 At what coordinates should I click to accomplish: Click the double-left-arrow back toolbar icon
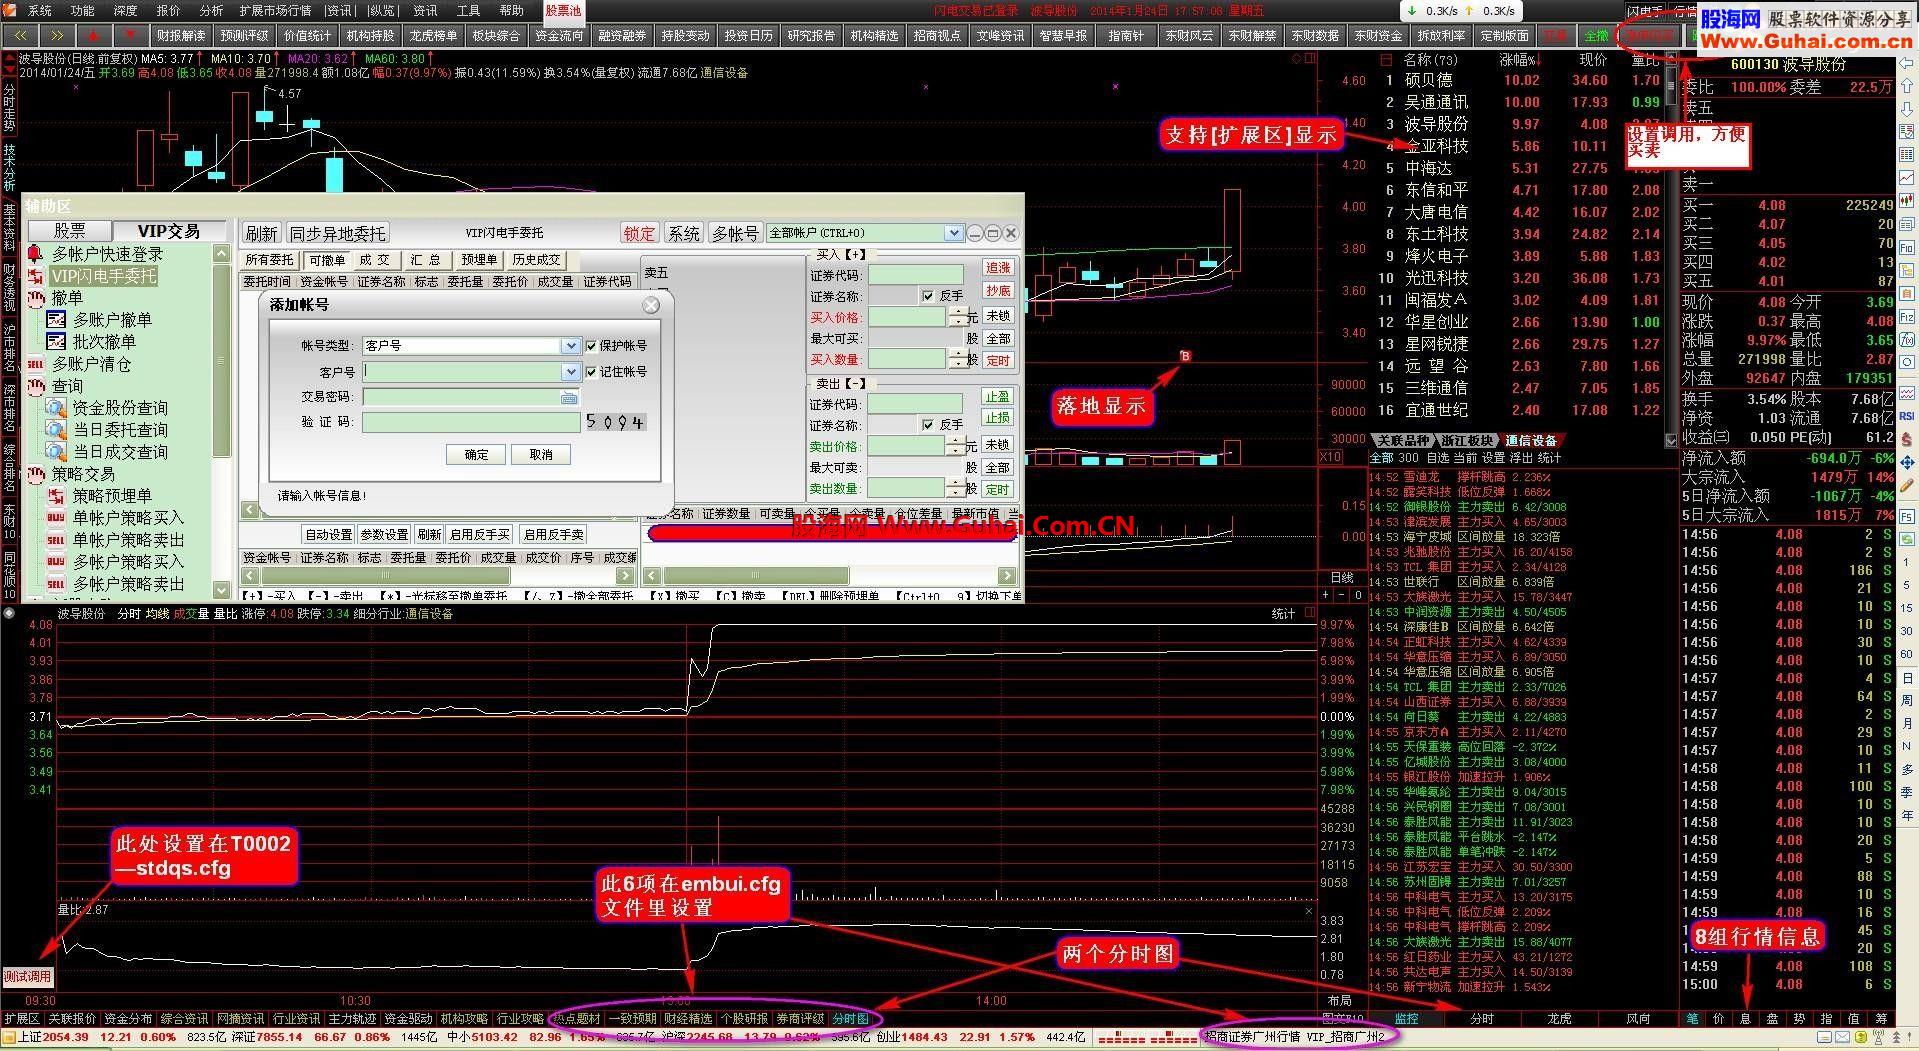pyautogui.click(x=19, y=35)
